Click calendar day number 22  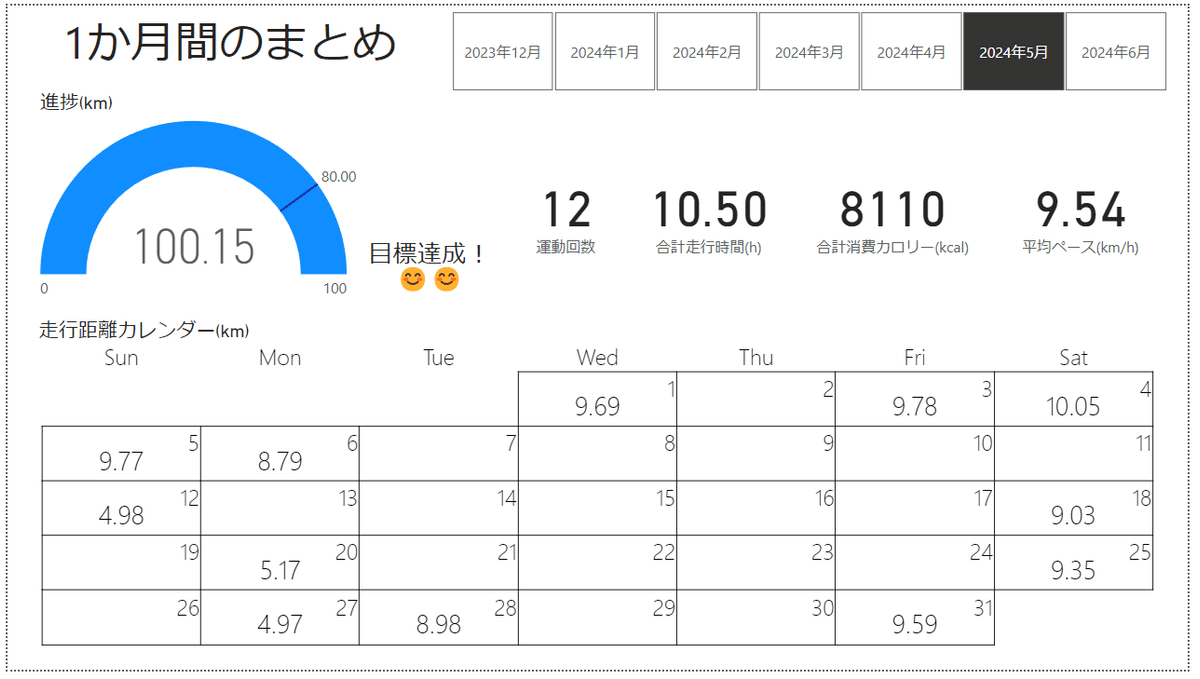665,552
